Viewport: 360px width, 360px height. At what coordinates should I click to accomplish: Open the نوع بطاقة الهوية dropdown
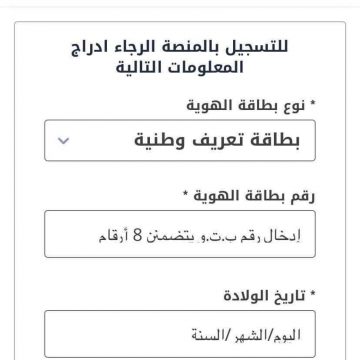point(180,140)
